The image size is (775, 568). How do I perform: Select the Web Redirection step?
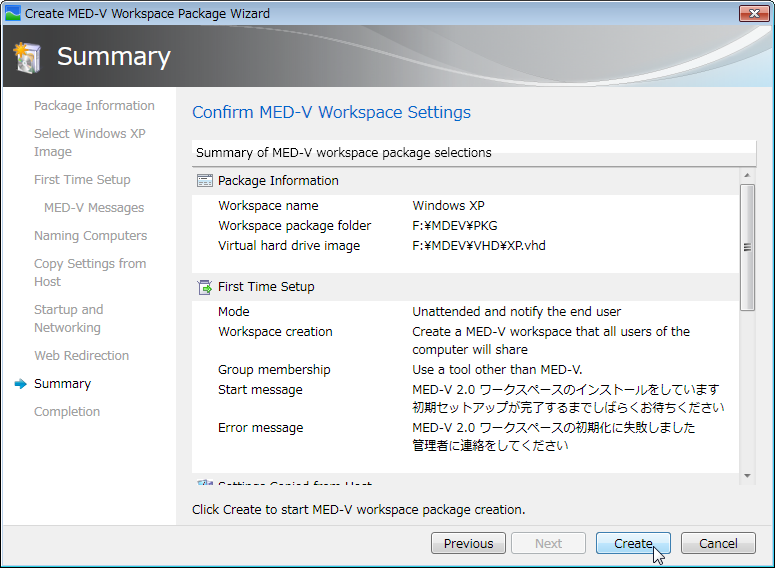pos(81,355)
